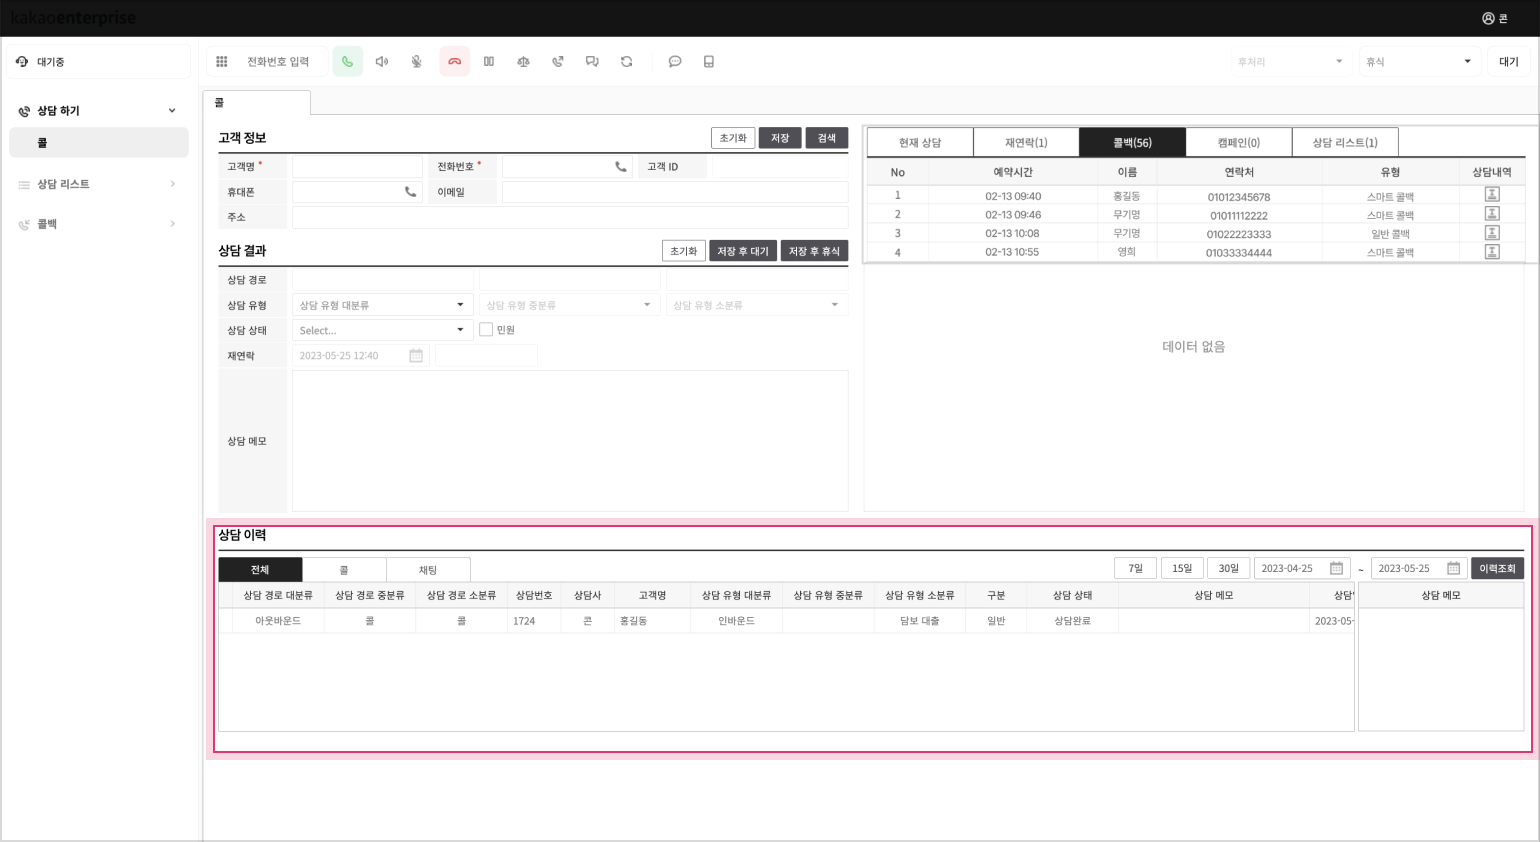Image resolution: width=1540 pixels, height=842 pixels.
Task: Open the 재연락 date calendar picker
Action: point(416,356)
